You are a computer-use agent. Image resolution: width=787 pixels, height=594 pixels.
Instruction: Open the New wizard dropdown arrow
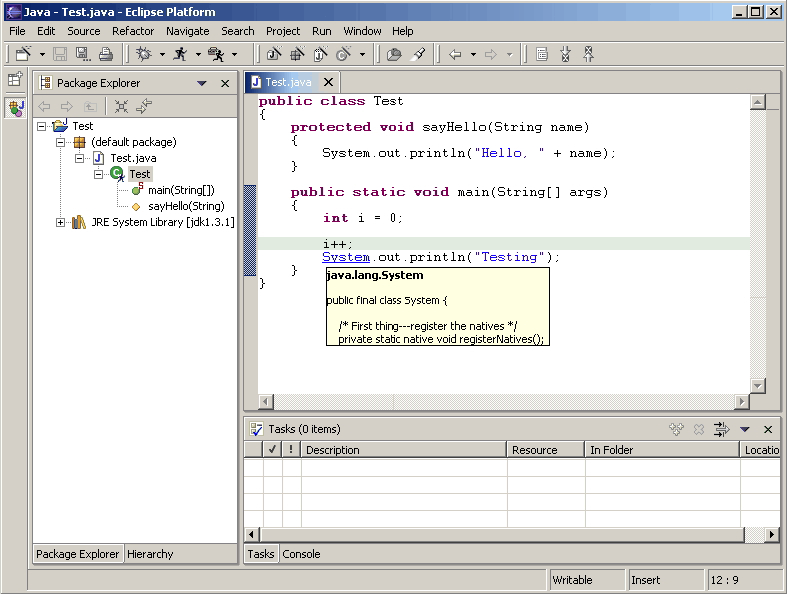pyautogui.click(x=42, y=54)
